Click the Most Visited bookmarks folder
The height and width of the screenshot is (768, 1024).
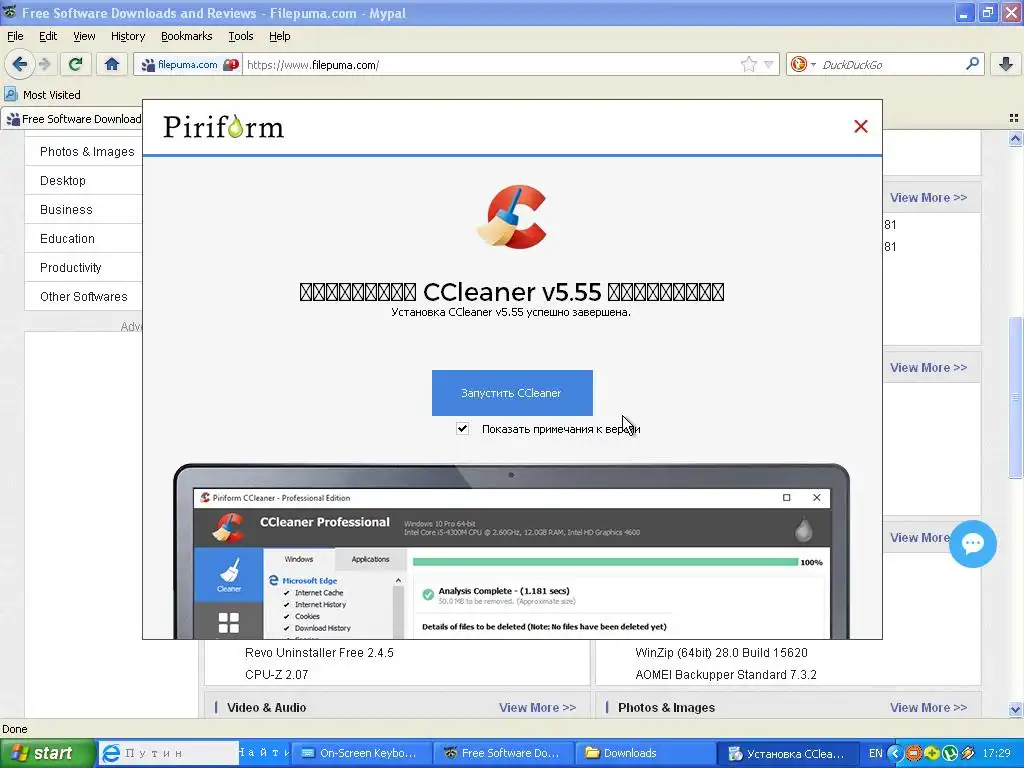coord(42,95)
